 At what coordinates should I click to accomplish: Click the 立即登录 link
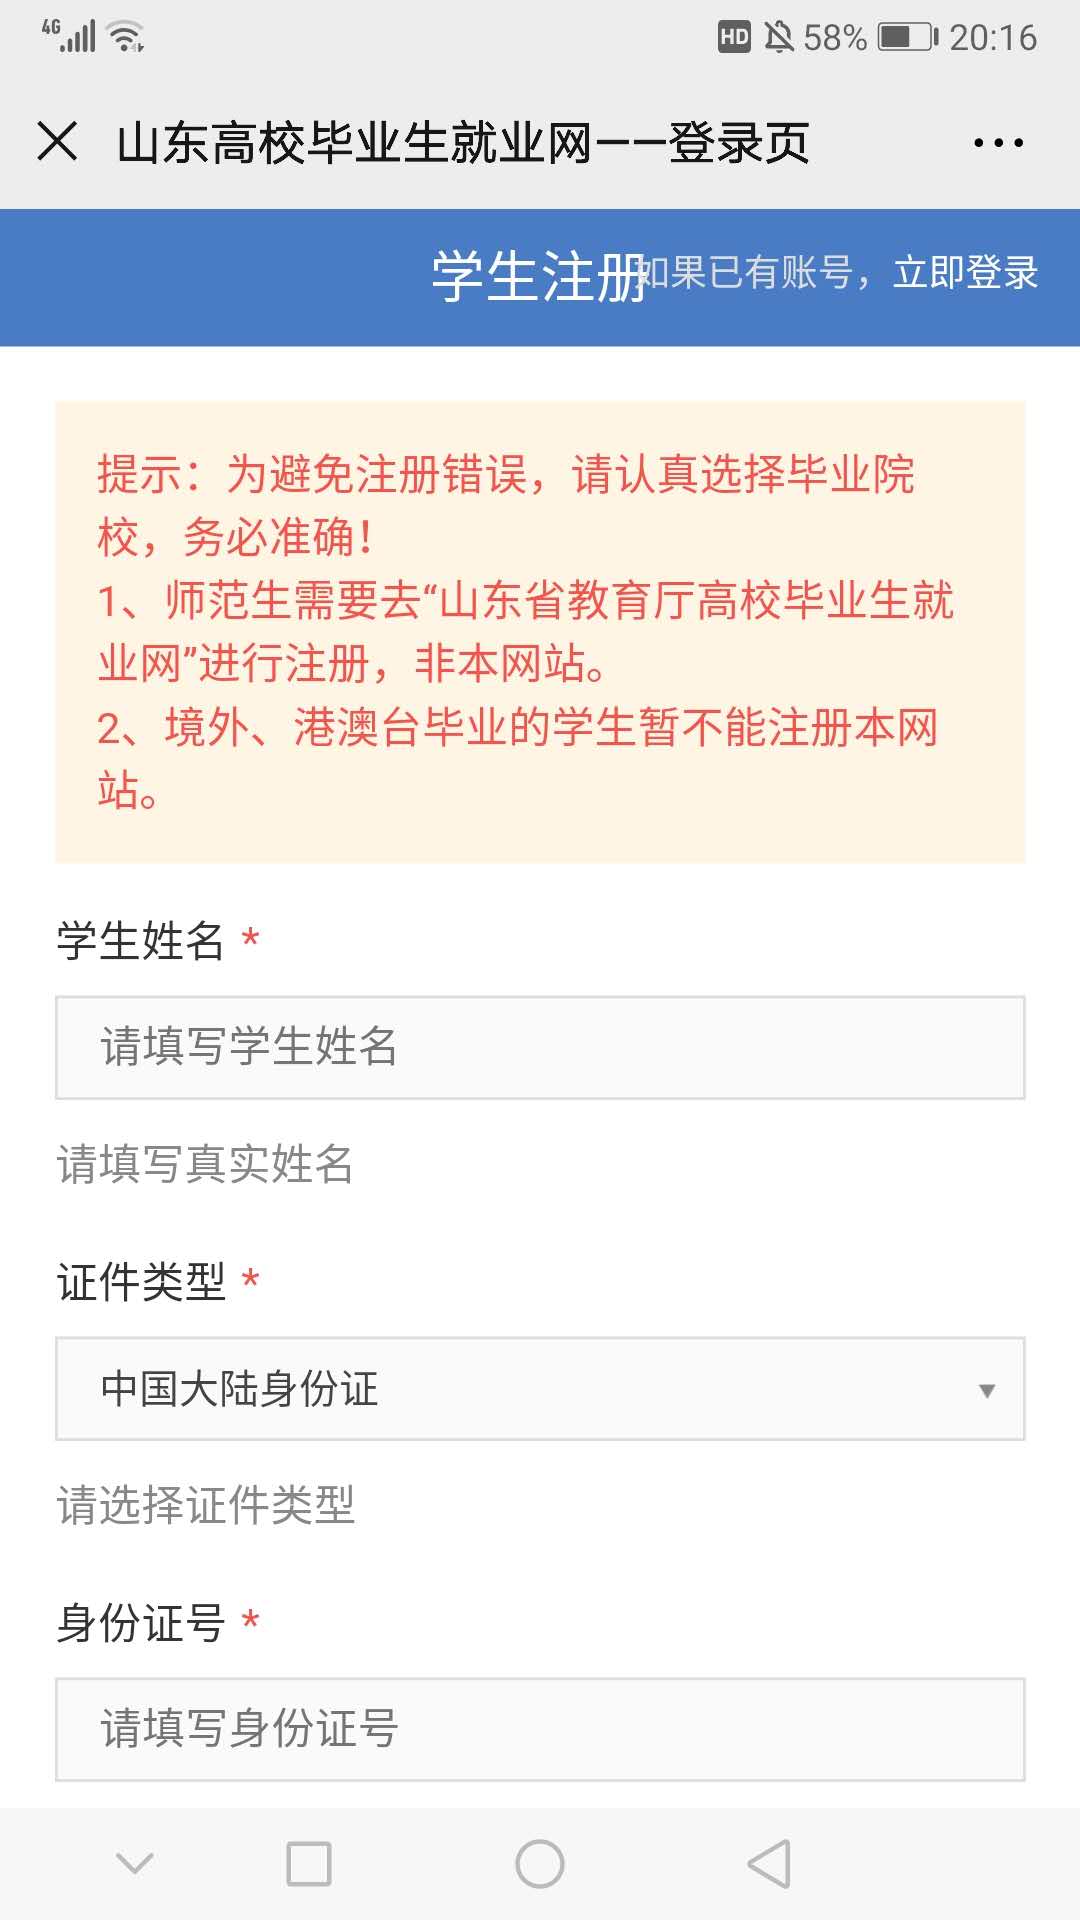click(966, 273)
